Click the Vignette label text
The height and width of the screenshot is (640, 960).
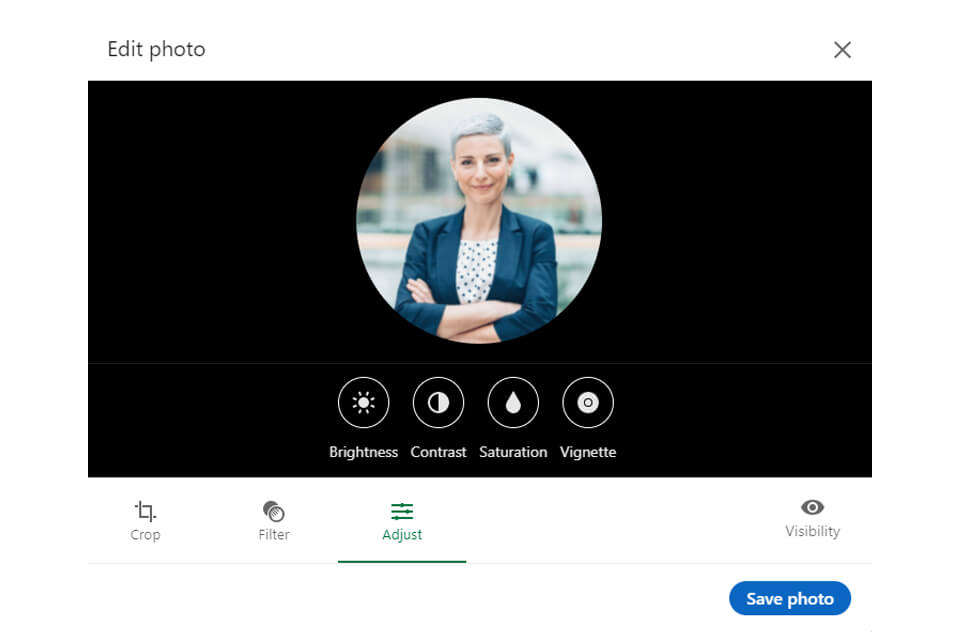click(x=588, y=452)
